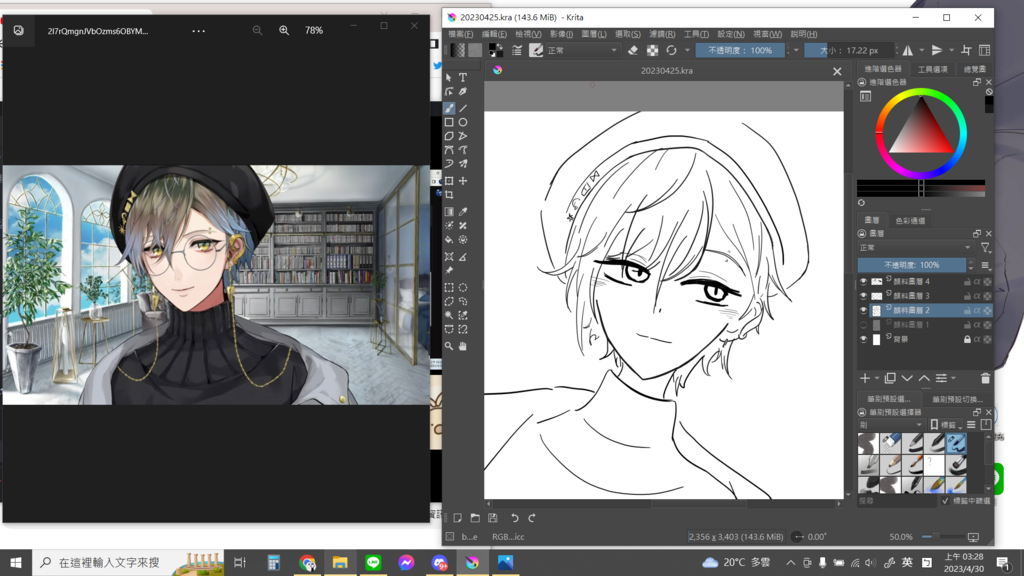Choose the Calligraphy pen tool in Krita
Image resolution: width=1024 pixels, height=576 pixels.
tap(462, 92)
